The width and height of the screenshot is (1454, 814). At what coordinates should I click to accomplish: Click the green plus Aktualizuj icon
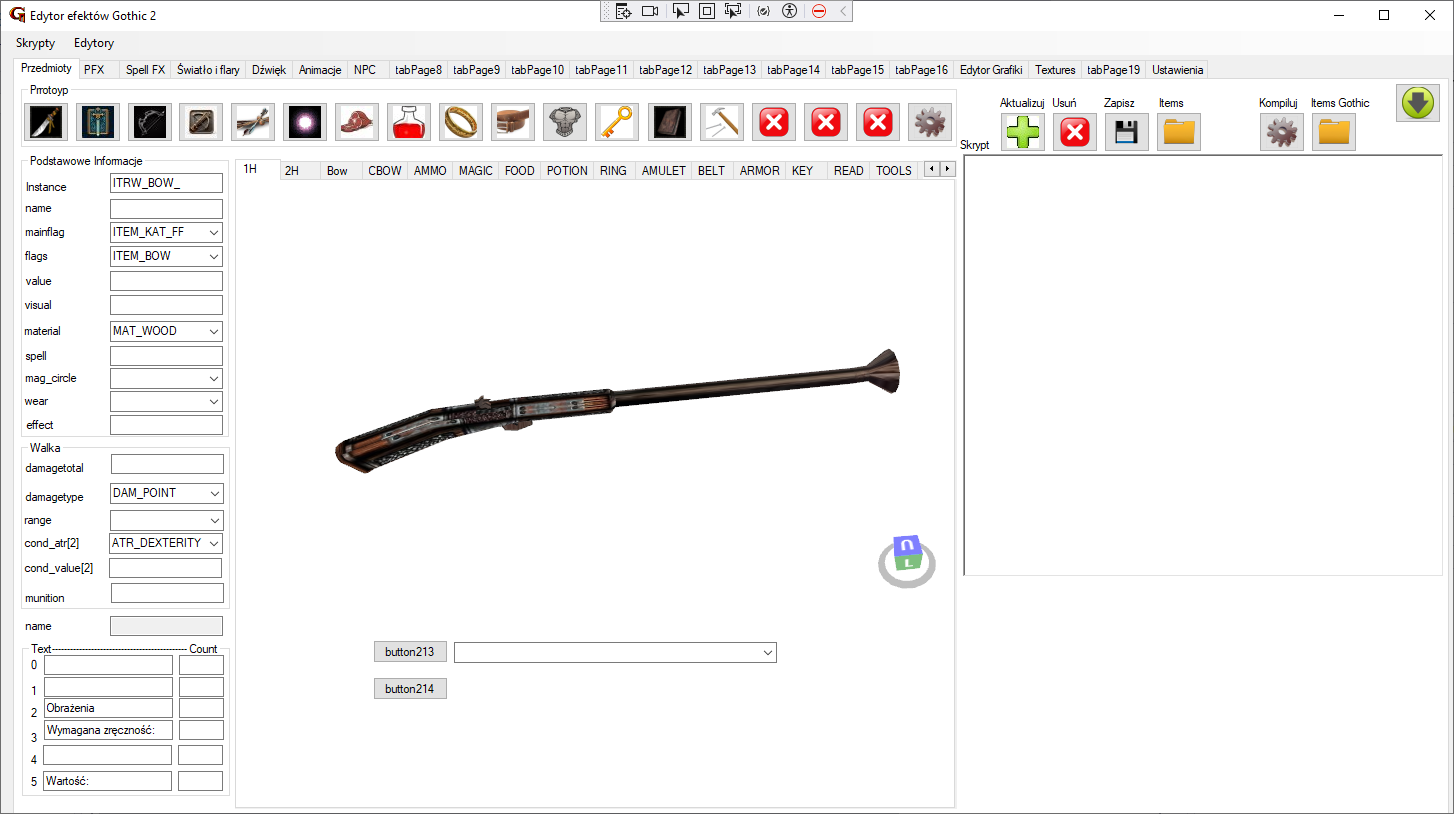[x=1022, y=132]
